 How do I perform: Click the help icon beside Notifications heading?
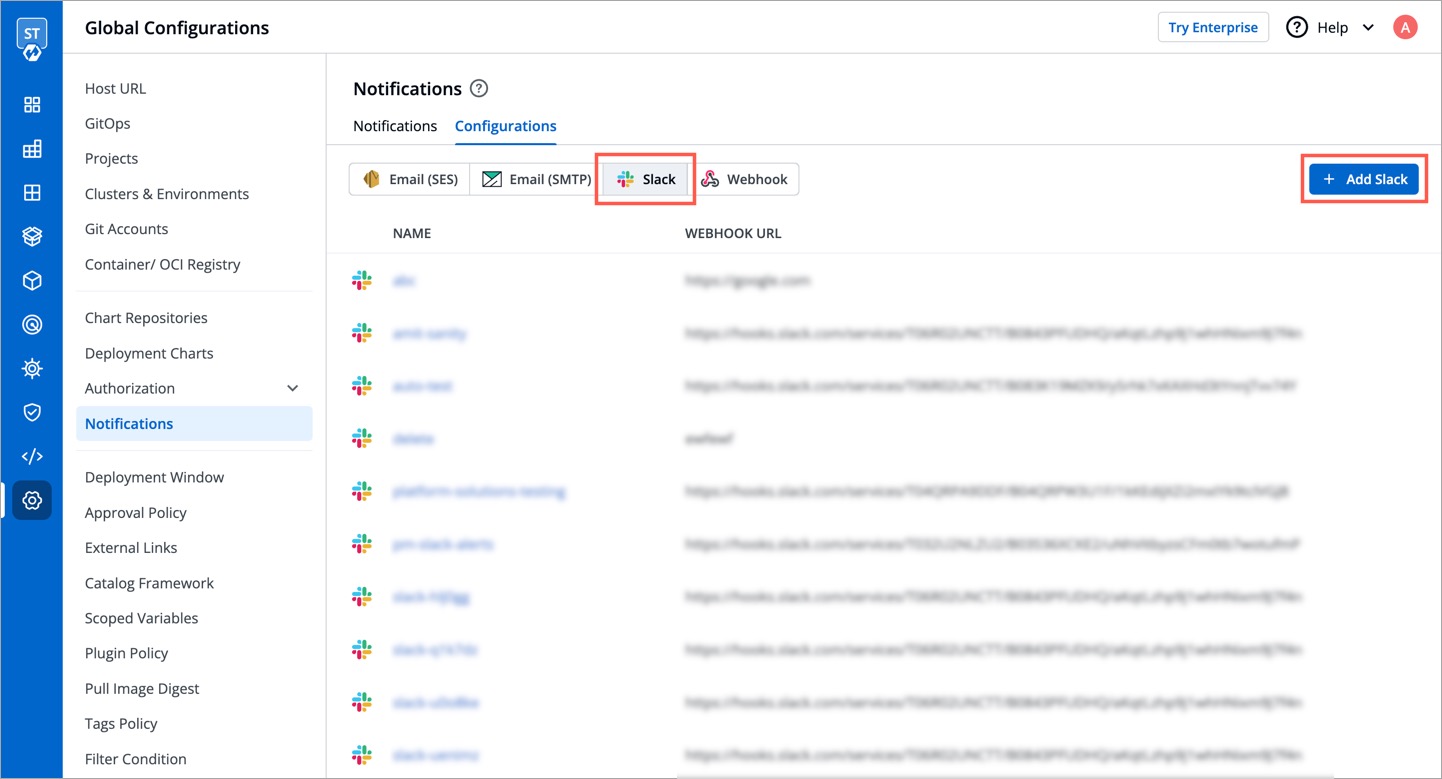pos(479,89)
